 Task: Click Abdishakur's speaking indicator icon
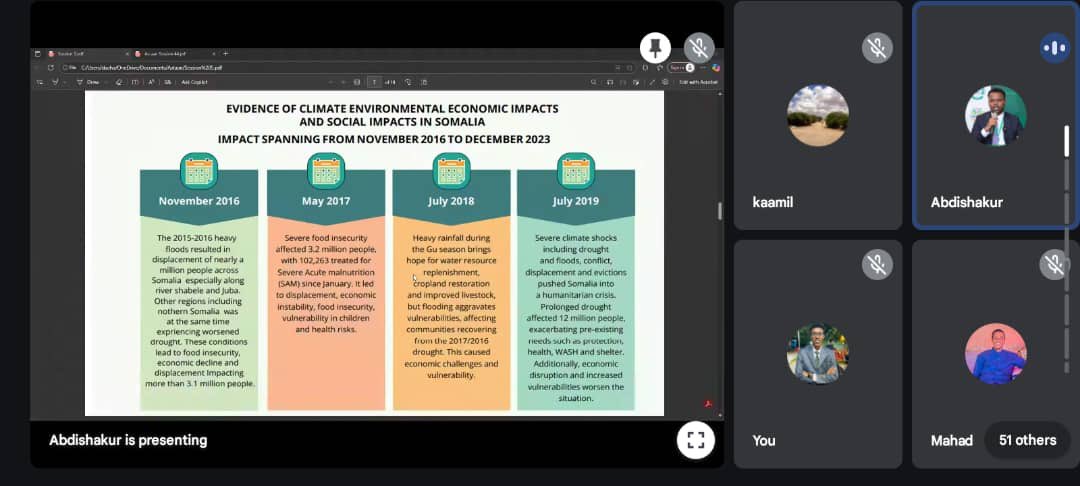pyautogui.click(x=1055, y=47)
